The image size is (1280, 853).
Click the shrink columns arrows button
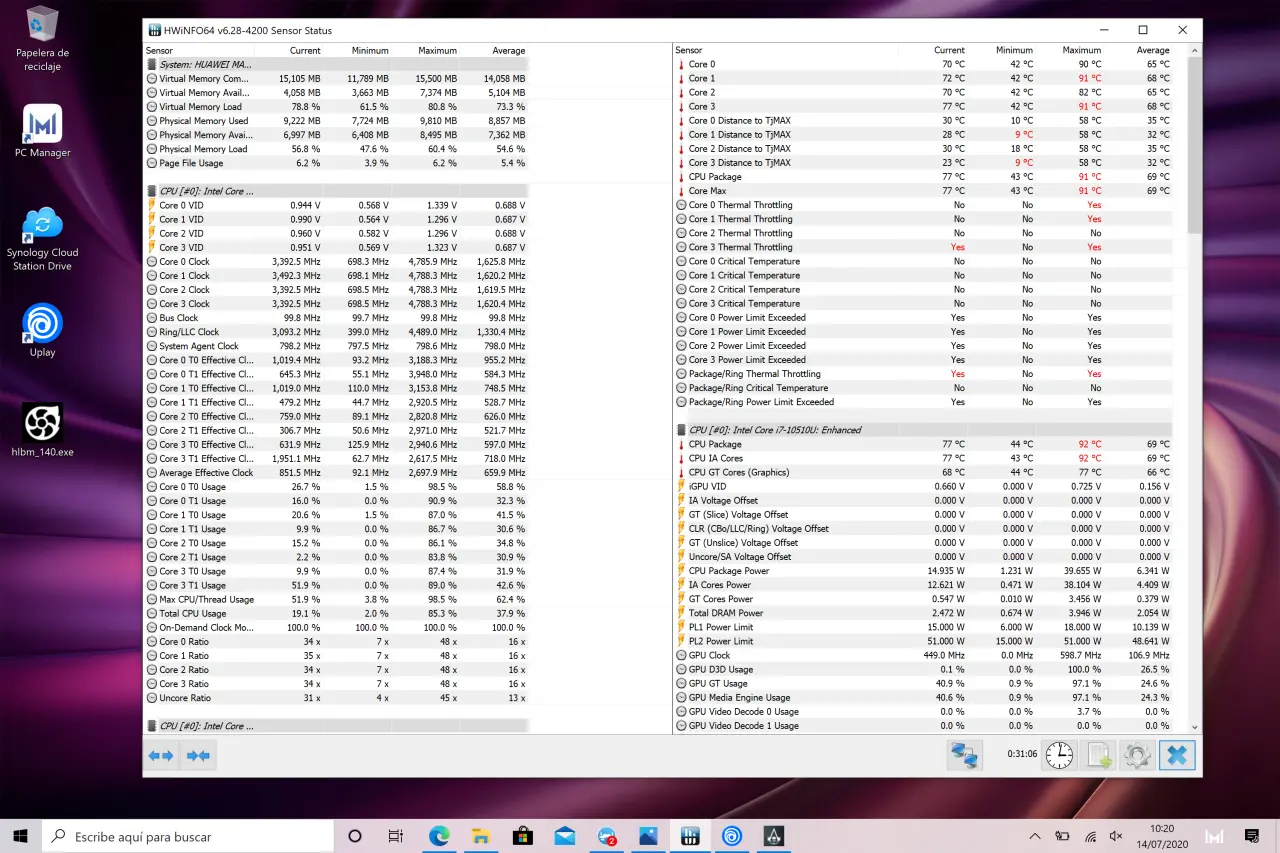(198, 756)
